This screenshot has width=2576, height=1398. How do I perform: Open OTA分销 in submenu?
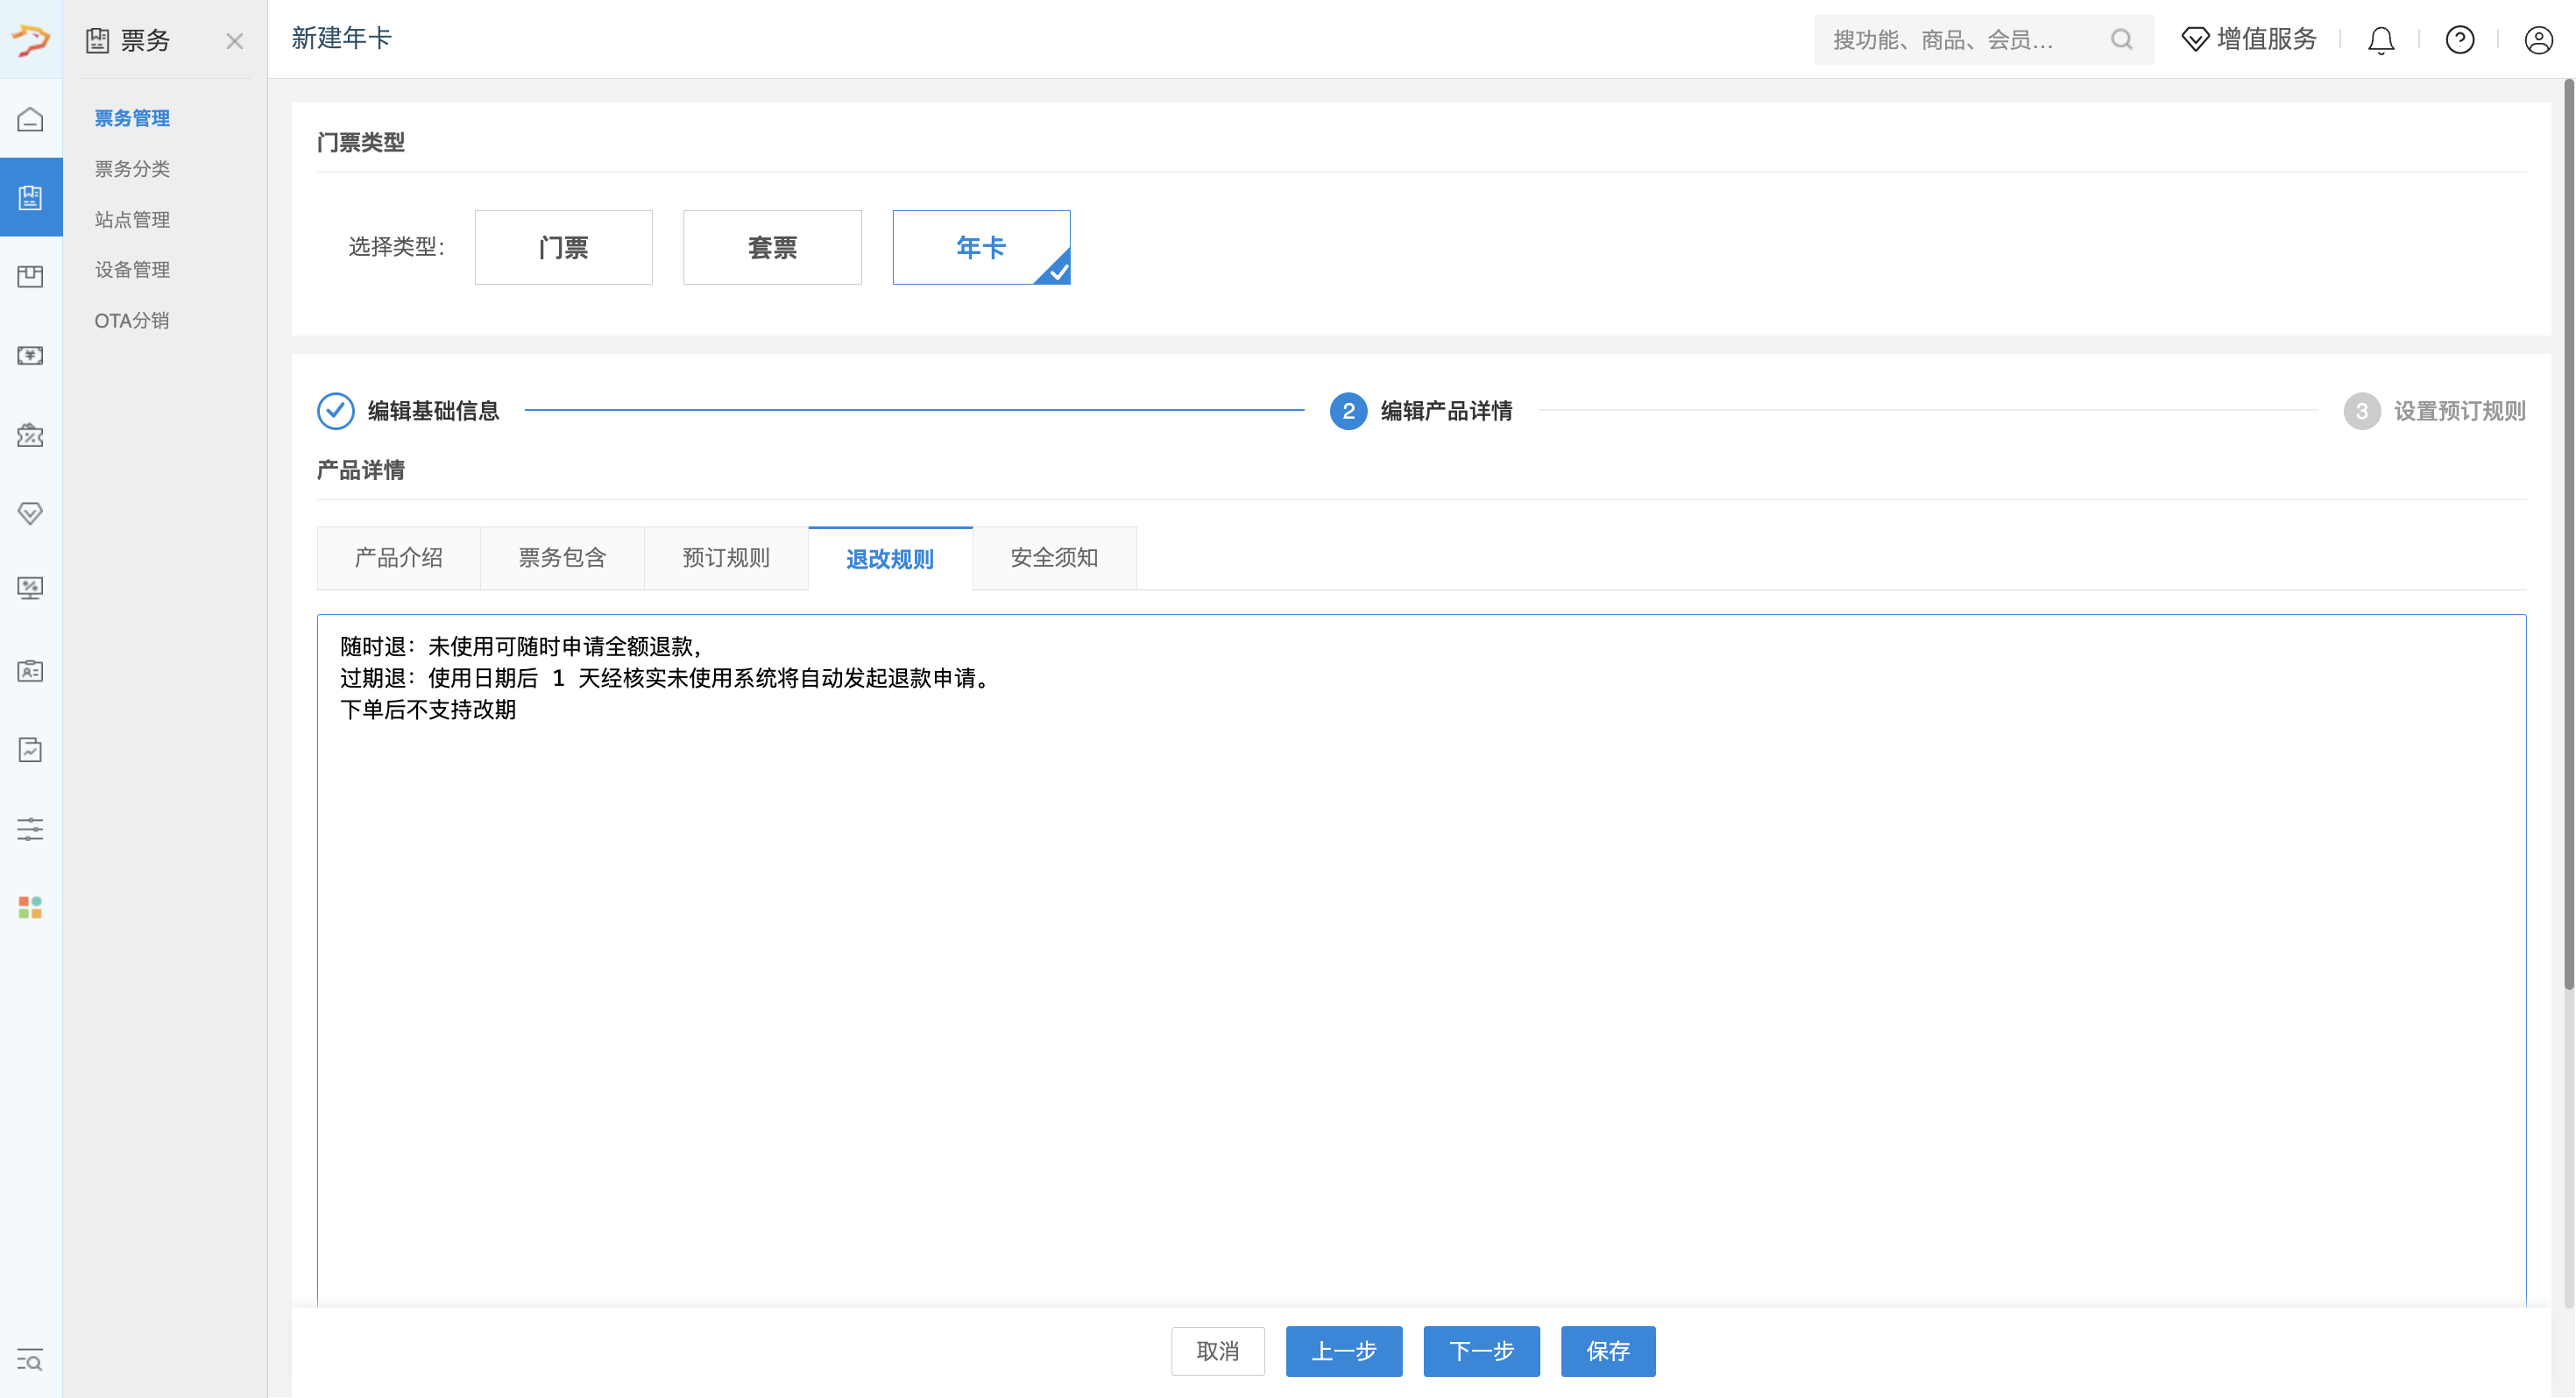pyautogui.click(x=132, y=321)
